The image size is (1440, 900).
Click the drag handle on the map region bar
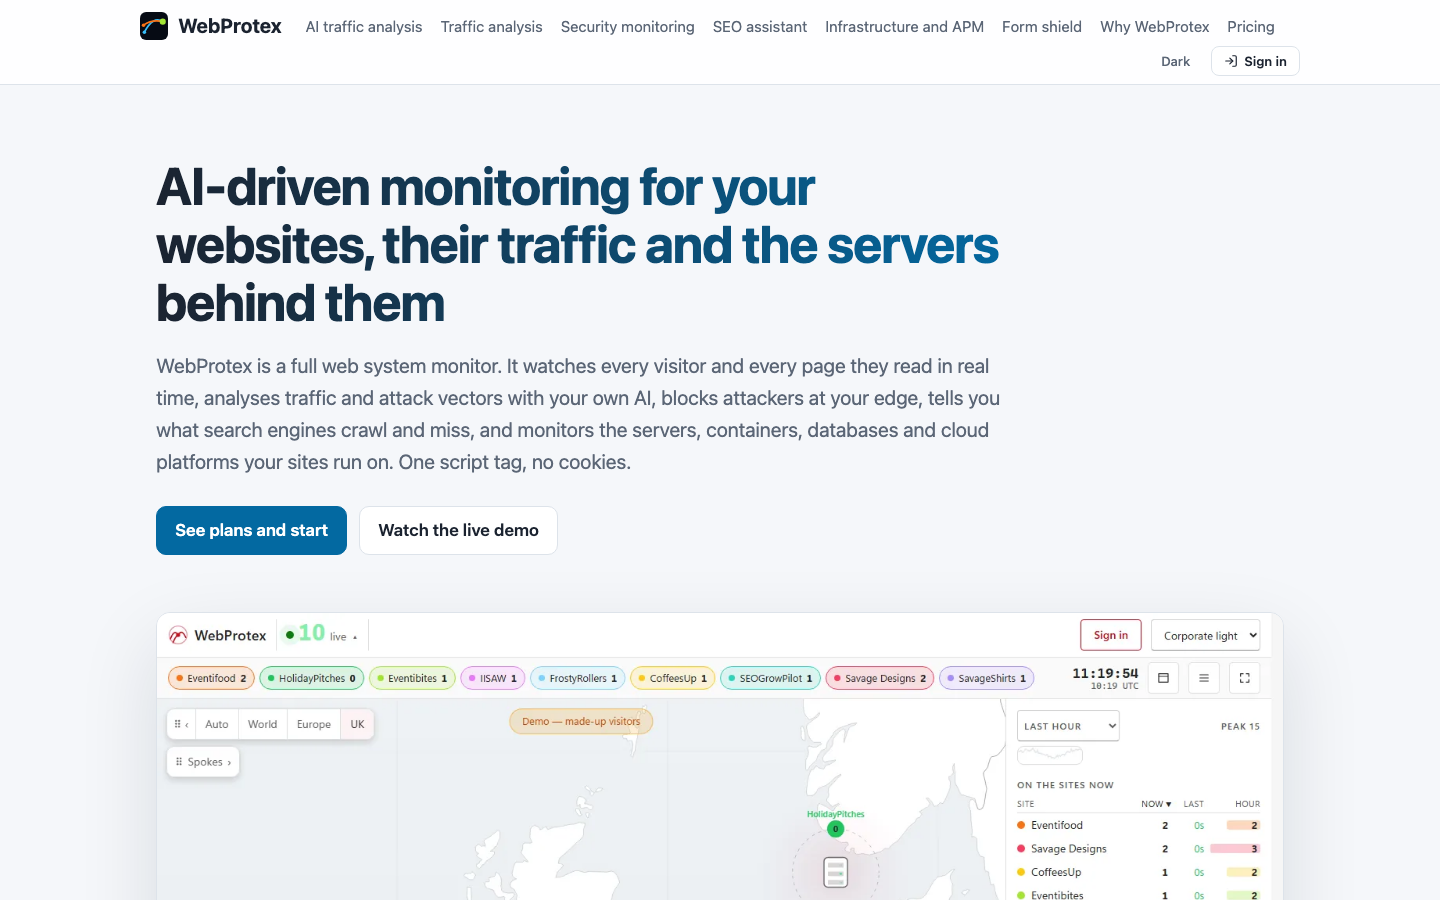pos(178,724)
